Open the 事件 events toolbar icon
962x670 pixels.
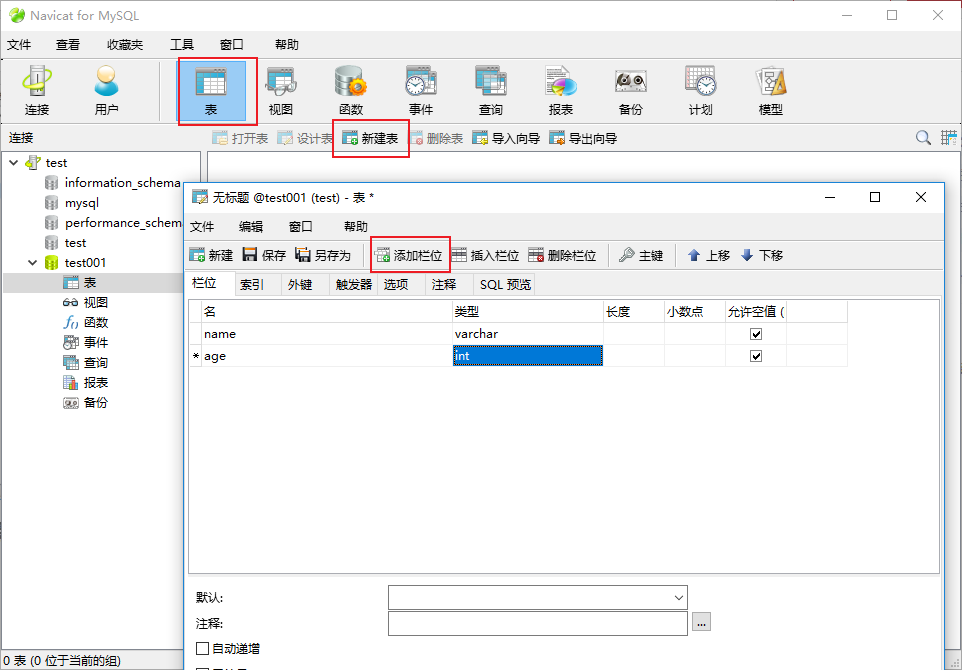coord(421,91)
